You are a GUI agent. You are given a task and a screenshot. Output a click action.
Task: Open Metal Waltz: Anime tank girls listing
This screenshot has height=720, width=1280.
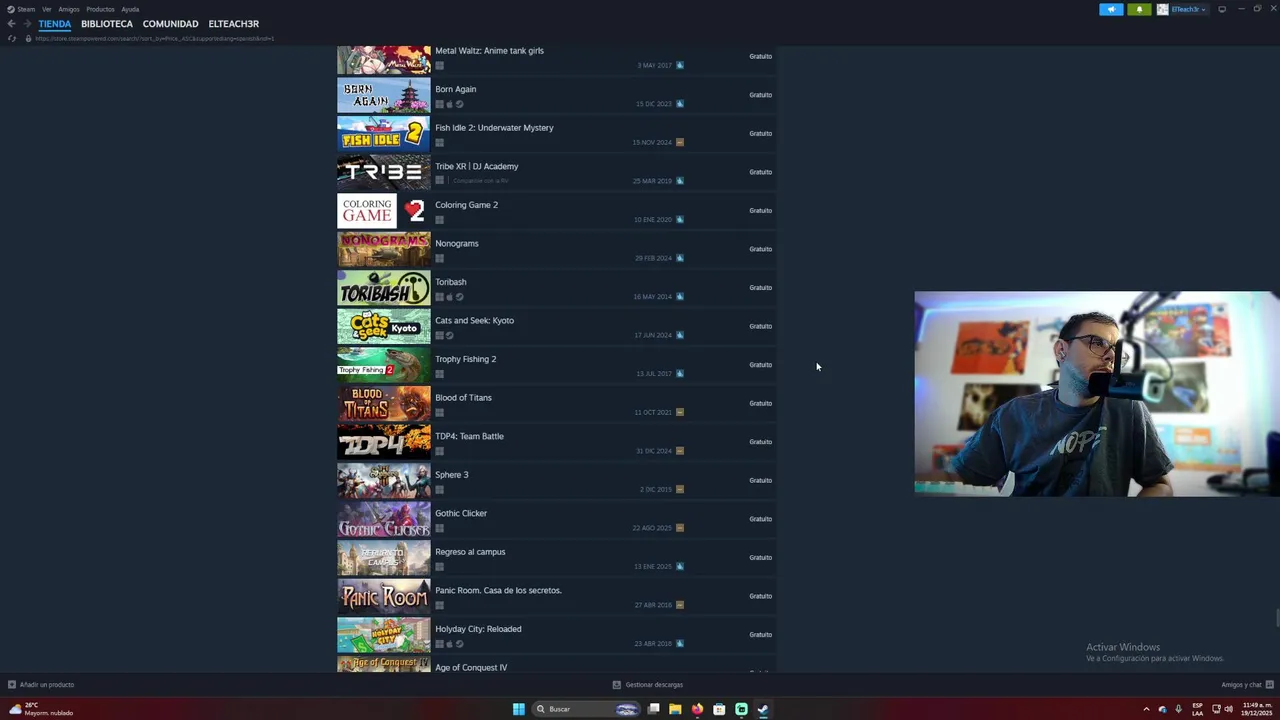[x=556, y=57]
